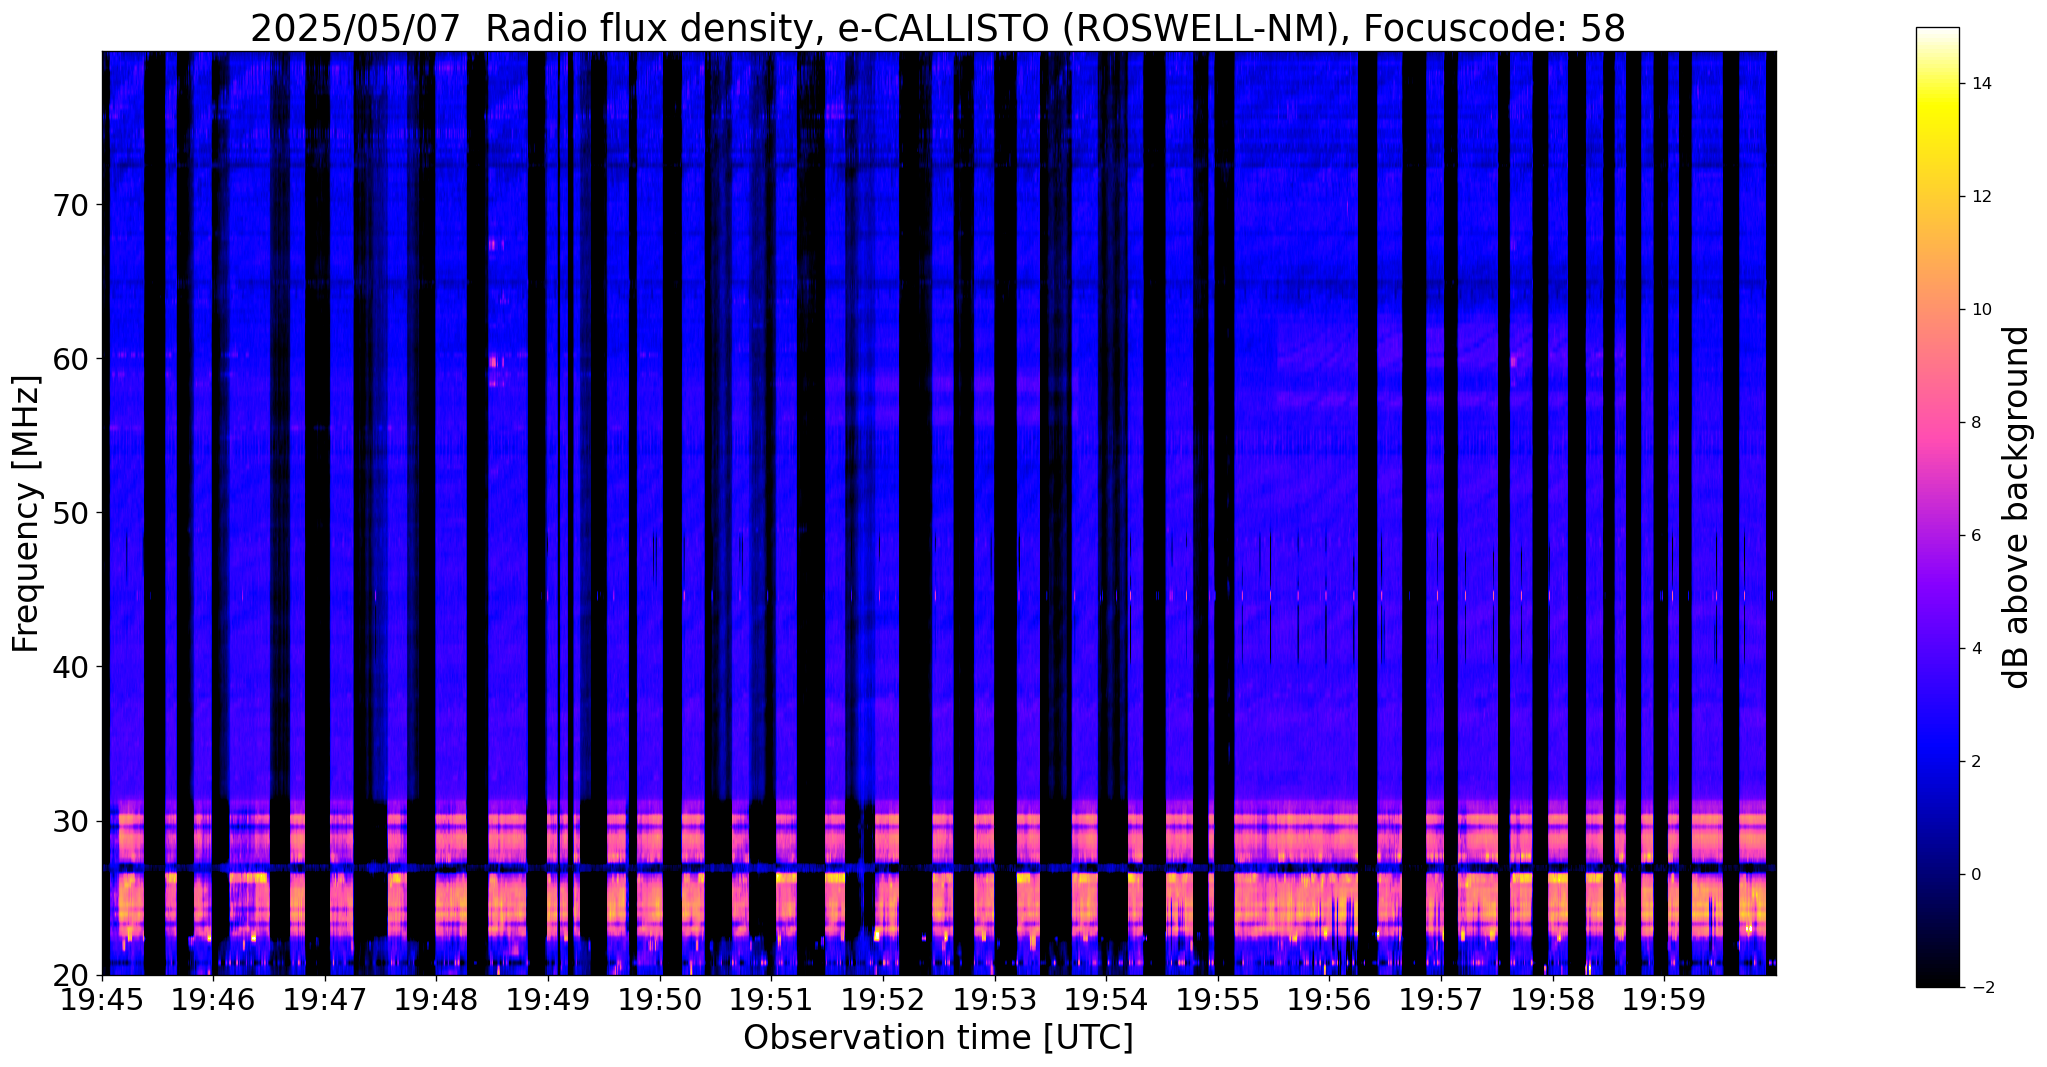Click the plot title mentioning e-CALLISTO ROSWELL-NM

[938, 28]
